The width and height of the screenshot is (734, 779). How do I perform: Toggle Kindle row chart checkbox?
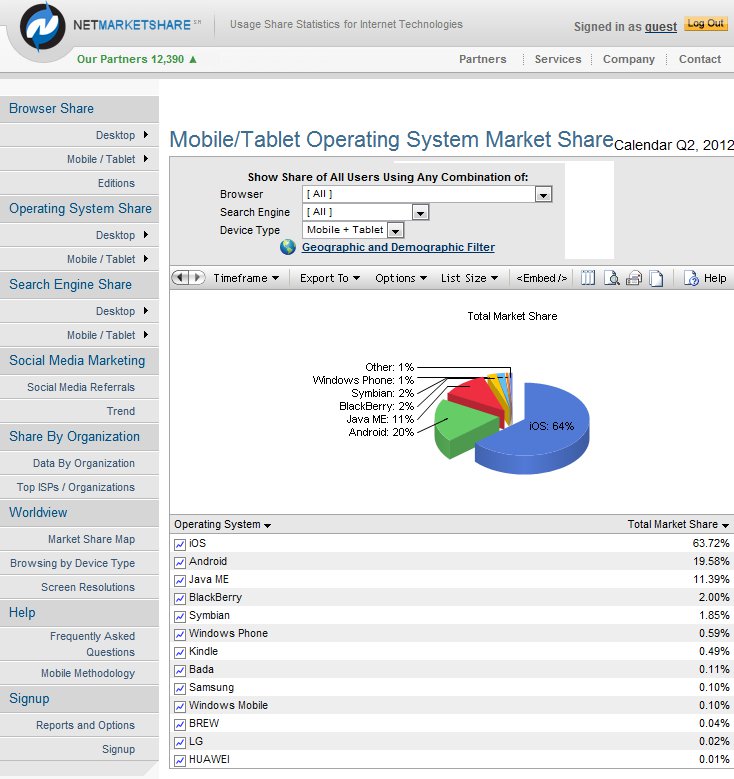180,652
